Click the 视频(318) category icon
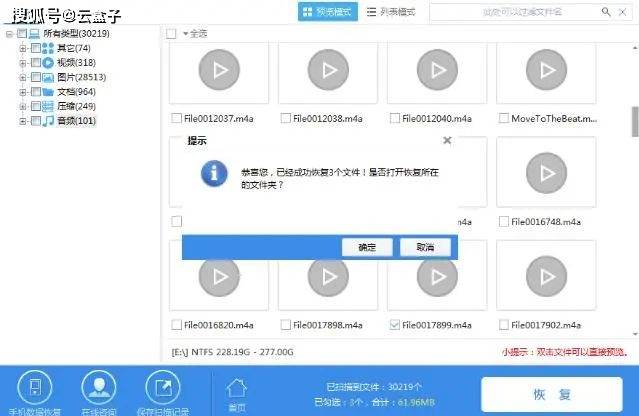Screen dimensions: 639x416 tap(48, 62)
